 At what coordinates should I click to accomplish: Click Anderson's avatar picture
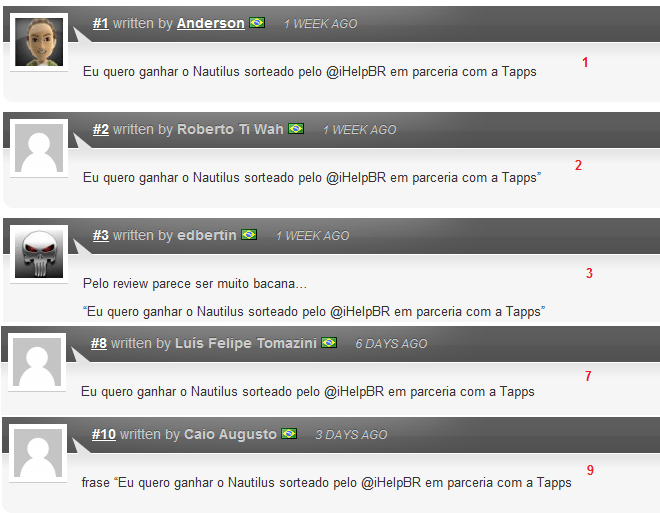pyautogui.click(x=39, y=42)
